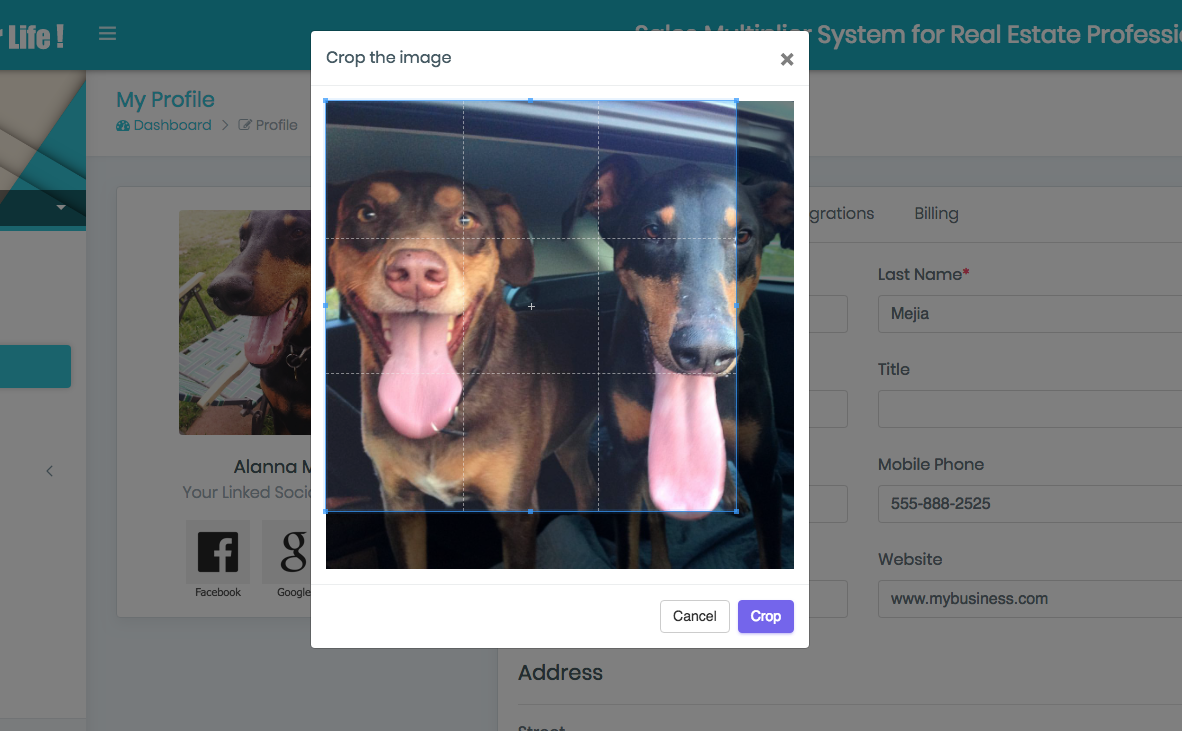Screen dimensions: 1182x731
Task: Select the bottom-right crop box handle
Action: click(x=737, y=511)
